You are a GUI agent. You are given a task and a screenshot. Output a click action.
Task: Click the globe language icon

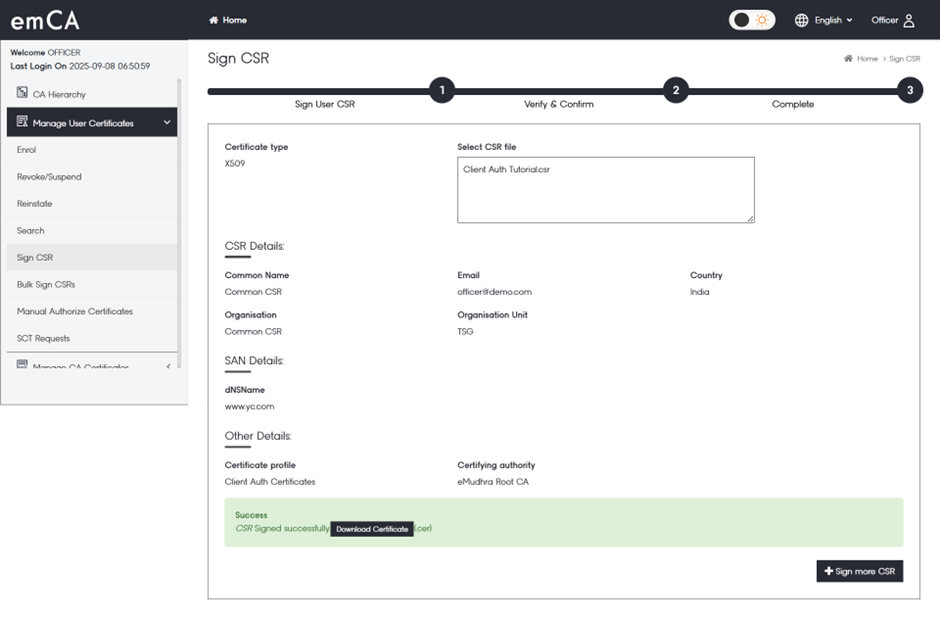click(801, 20)
